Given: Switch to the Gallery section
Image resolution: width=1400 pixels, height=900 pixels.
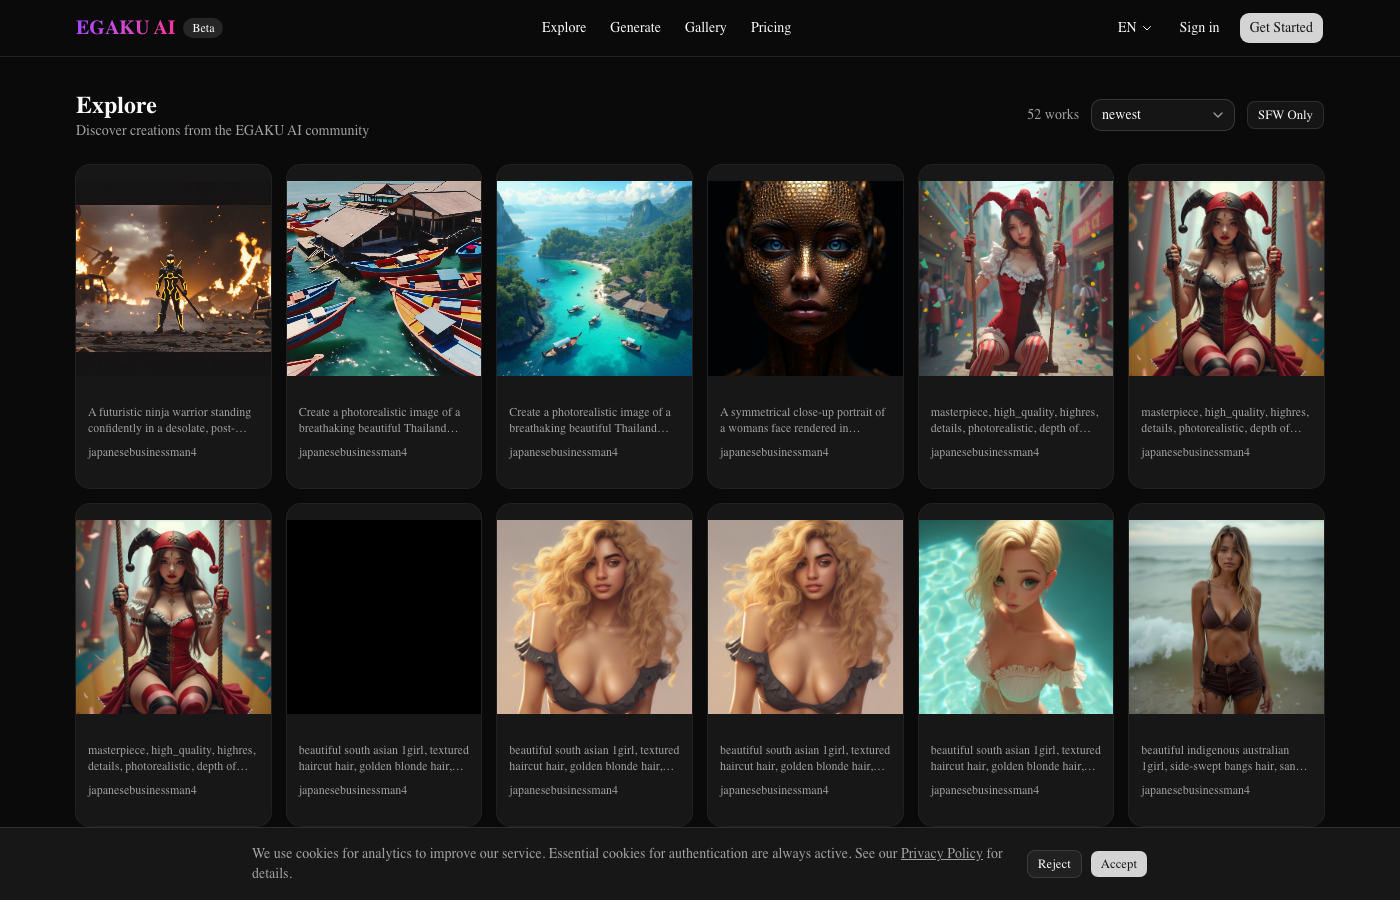Looking at the screenshot, I should pos(705,27).
